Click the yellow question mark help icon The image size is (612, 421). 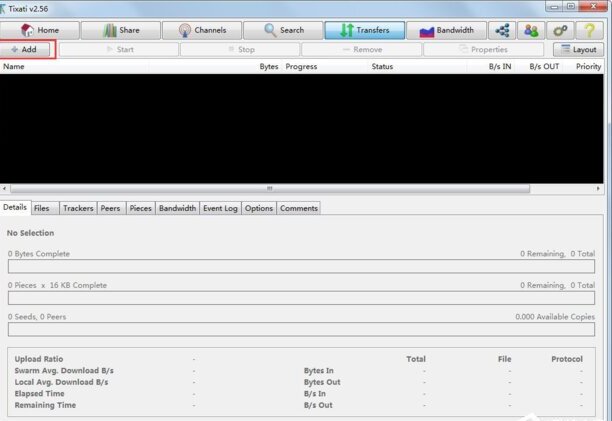(x=589, y=30)
